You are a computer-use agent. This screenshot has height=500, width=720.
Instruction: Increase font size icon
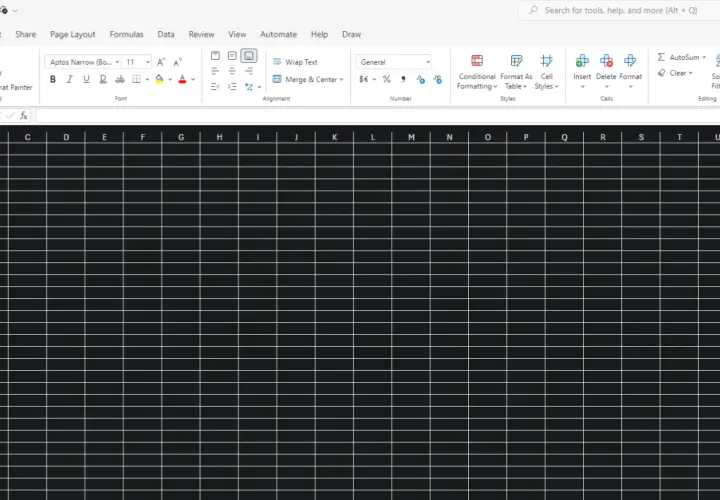[161, 62]
